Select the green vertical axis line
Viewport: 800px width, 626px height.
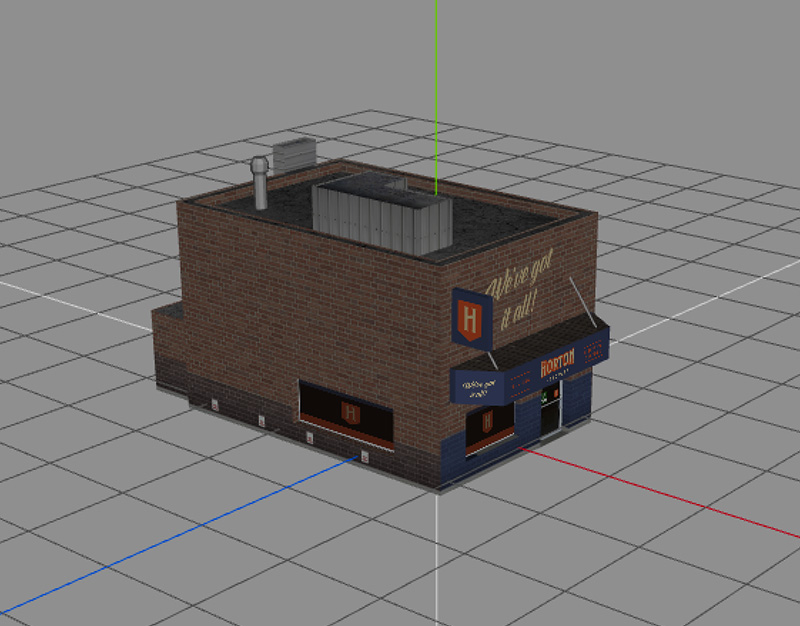point(436,97)
